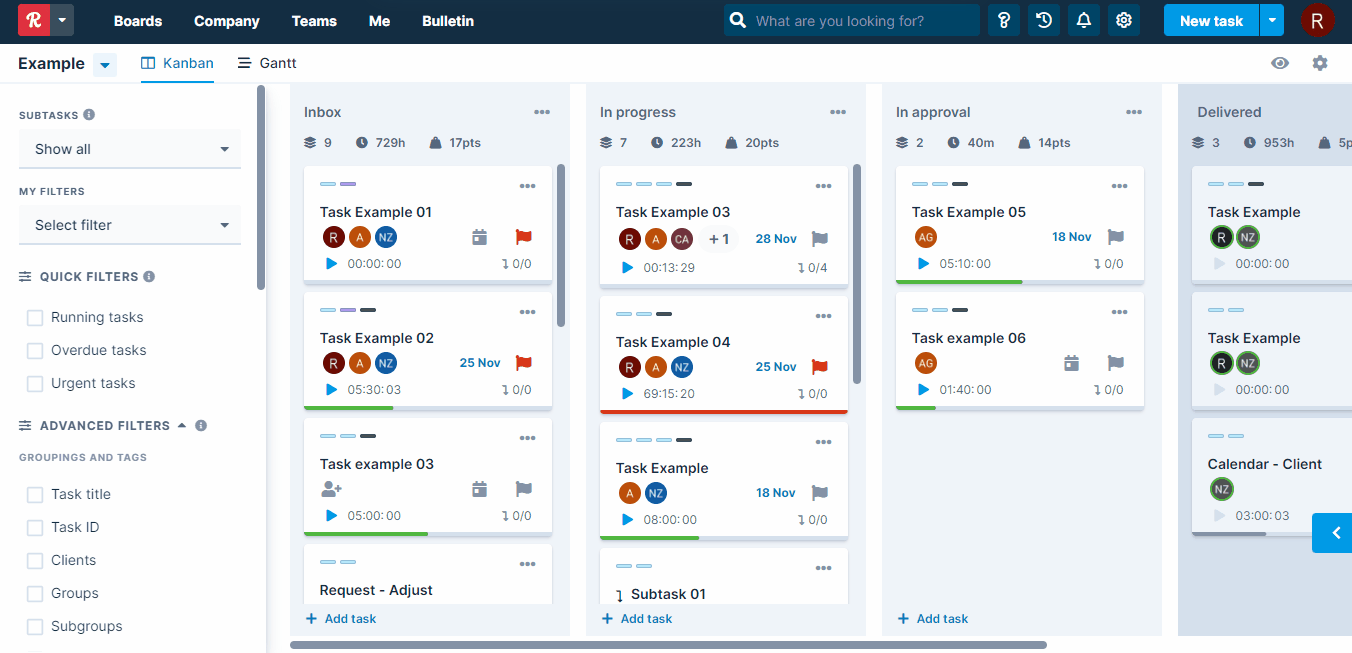Open calendar icon on Task example 06

[1071, 363]
